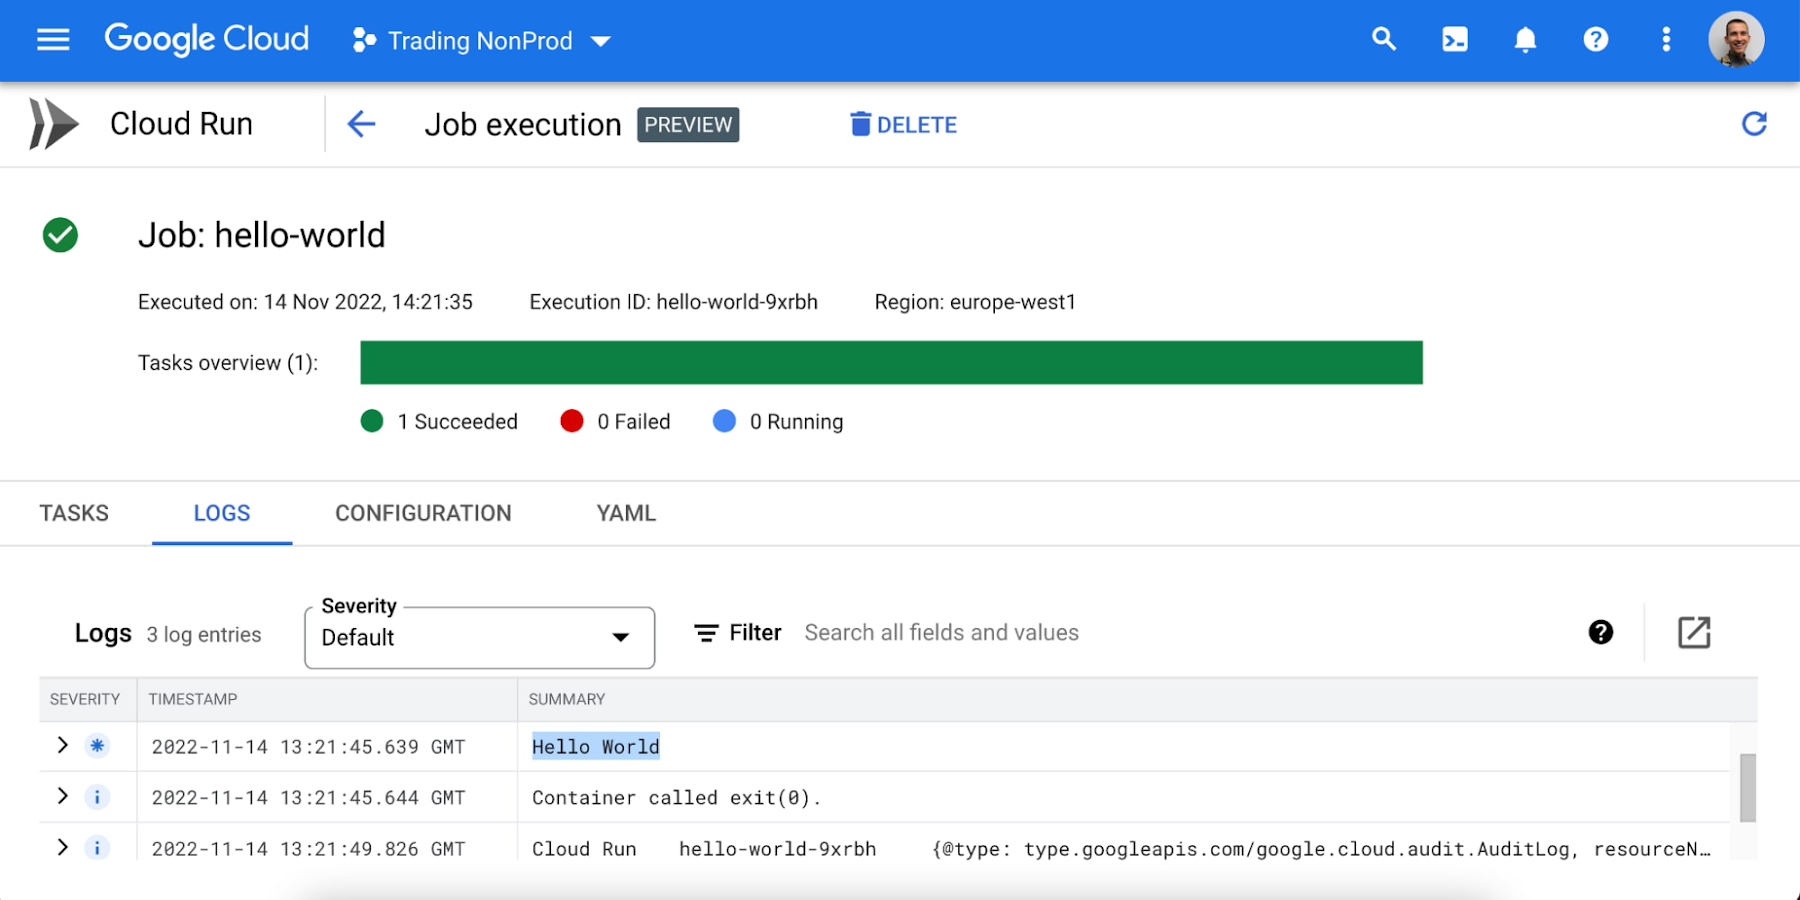
Task: Click the SUMMARY column header
Action: click(567, 699)
